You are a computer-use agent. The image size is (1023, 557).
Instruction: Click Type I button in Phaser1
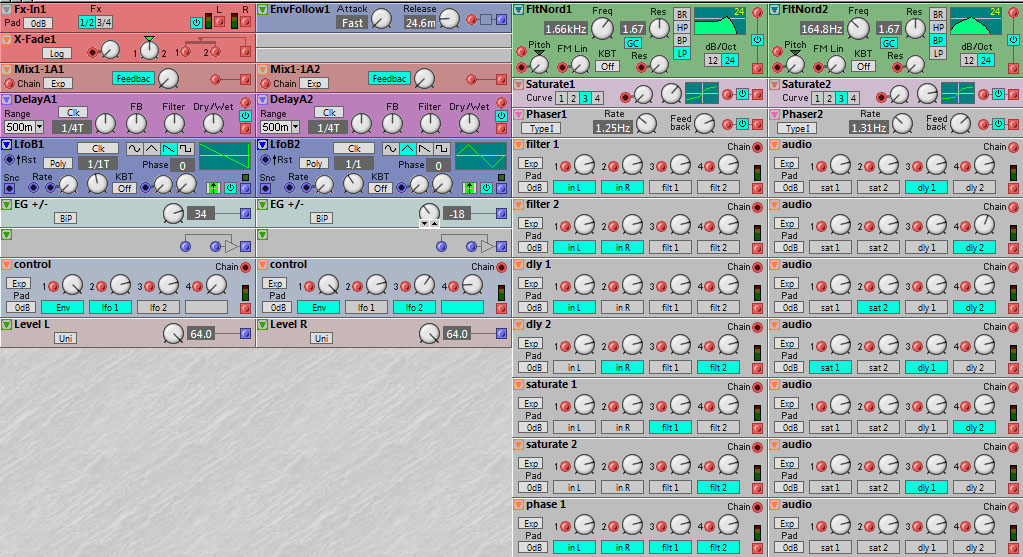542,128
